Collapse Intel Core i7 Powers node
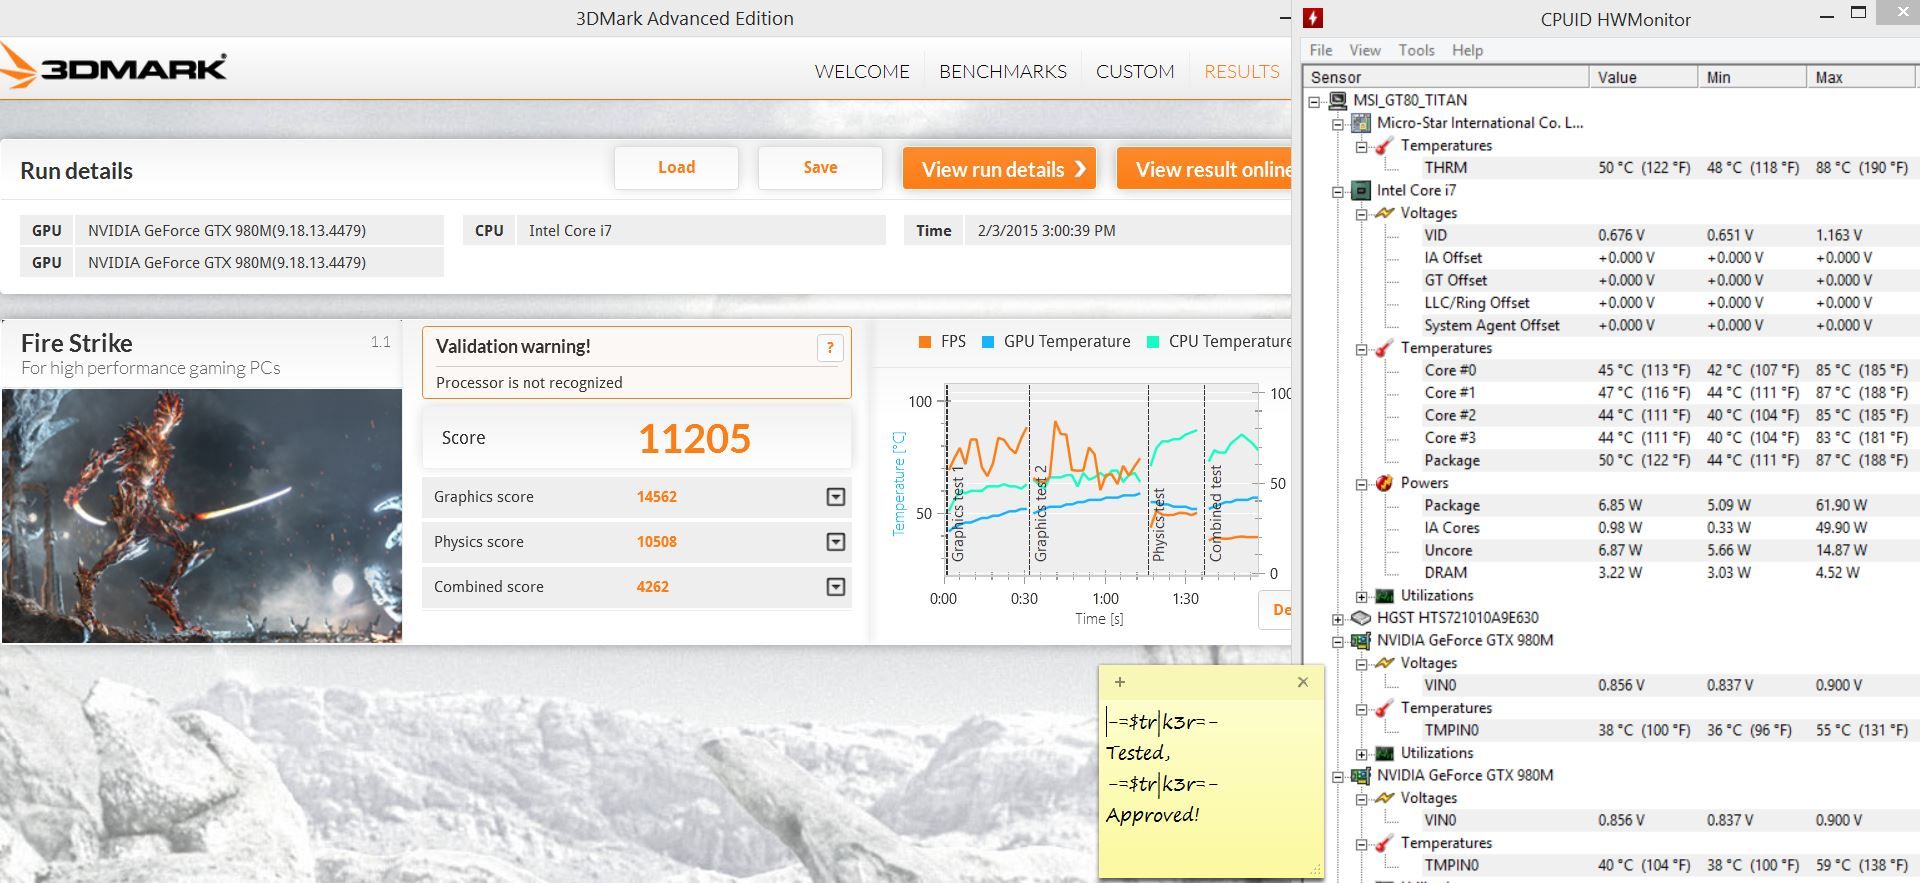This screenshot has height=883, width=1920. pyautogui.click(x=1362, y=484)
